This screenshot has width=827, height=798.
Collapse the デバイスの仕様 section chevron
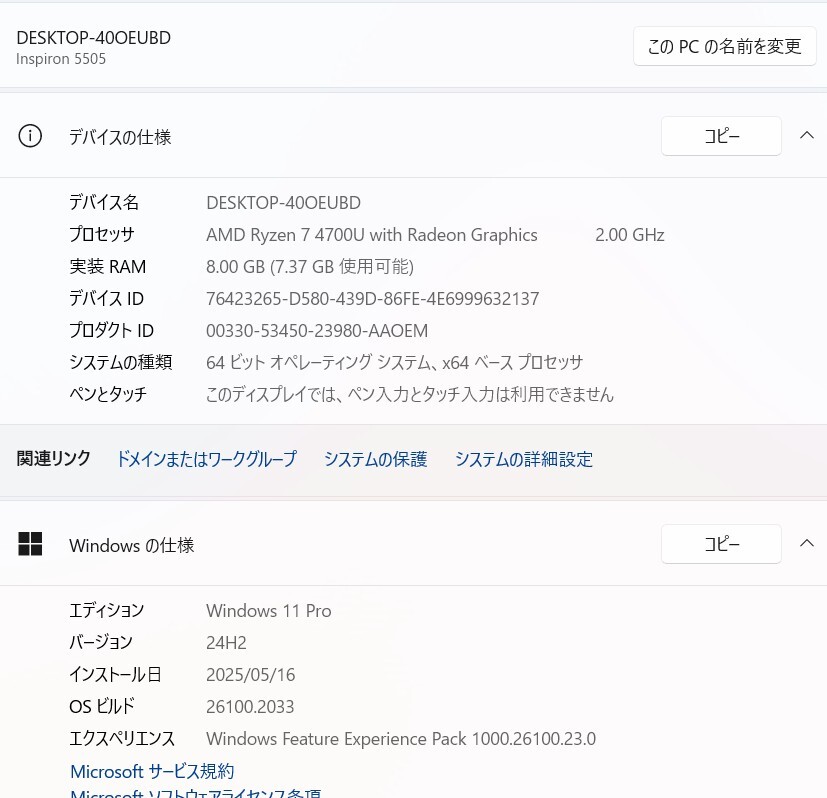(x=806, y=136)
